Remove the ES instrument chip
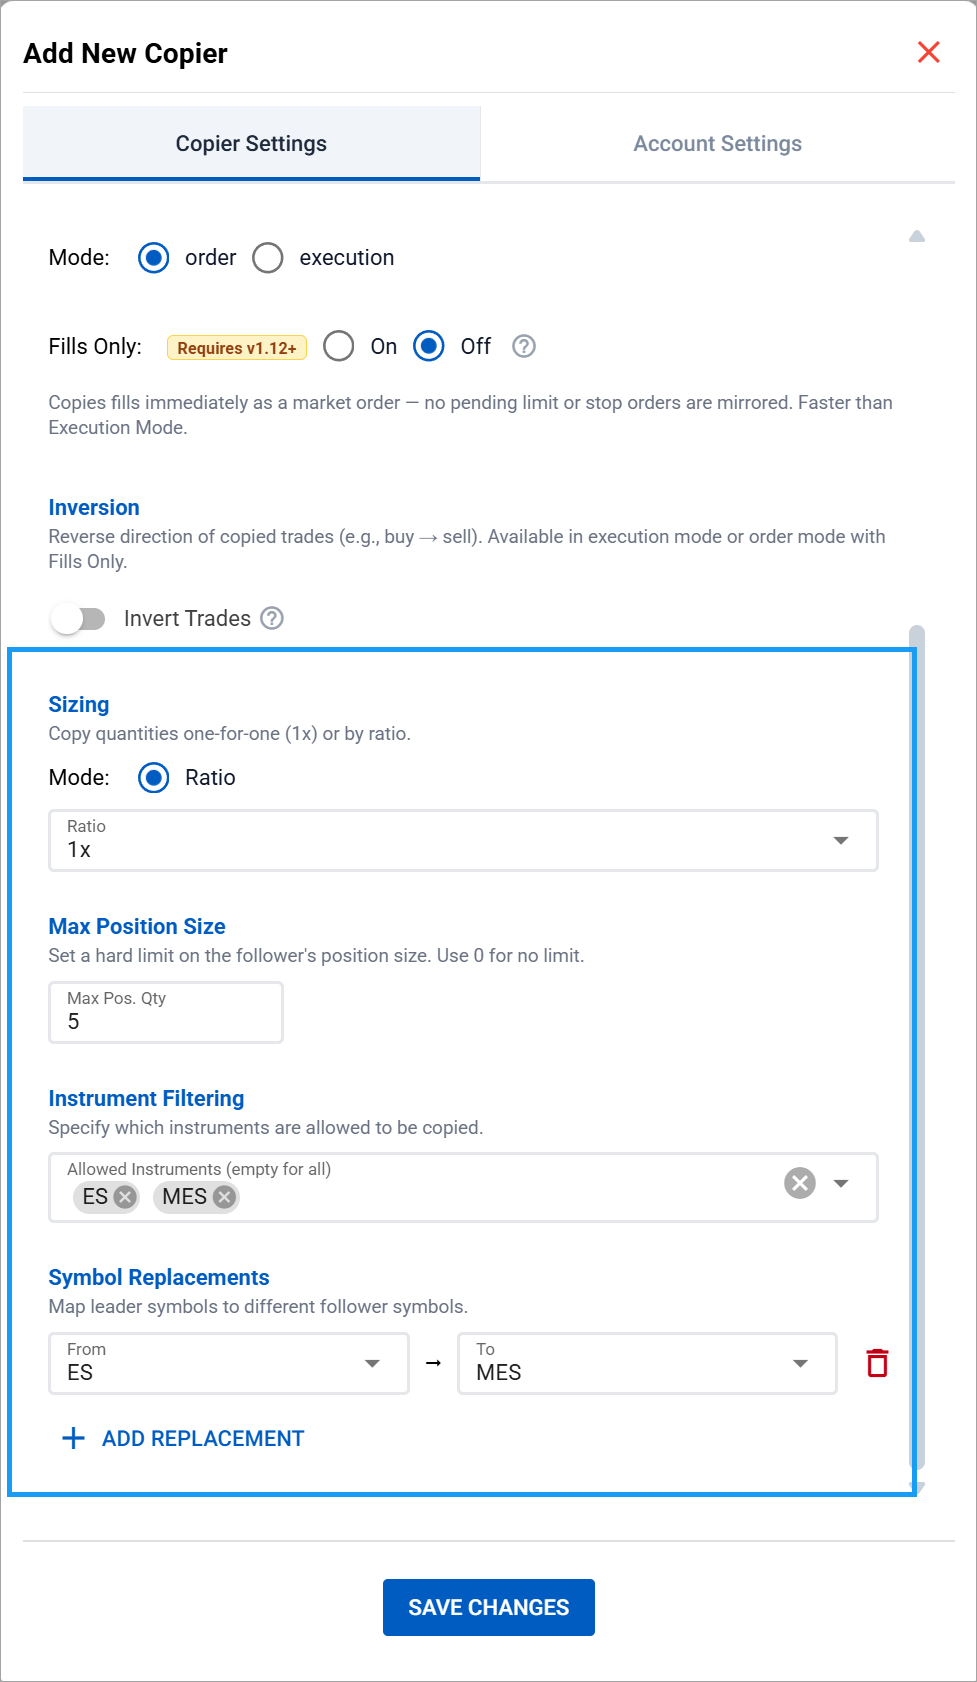The height and width of the screenshot is (1682, 977). [125, 1197]
